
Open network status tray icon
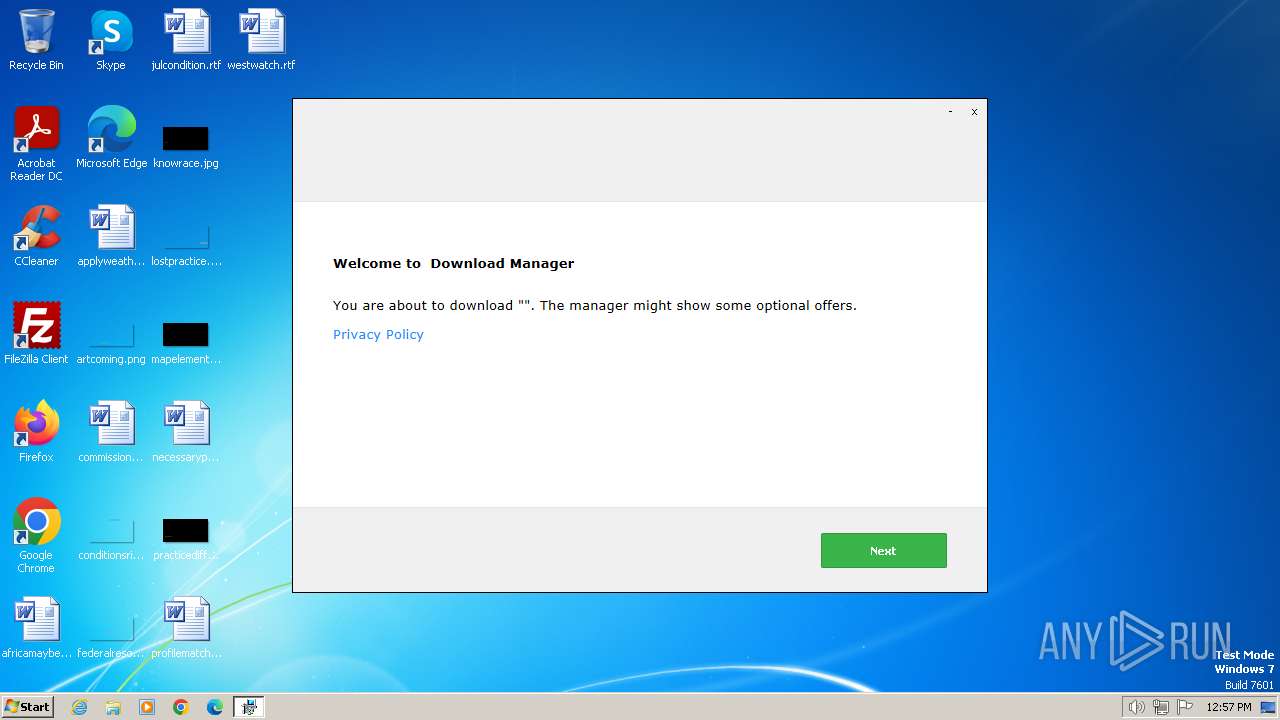1161,707
